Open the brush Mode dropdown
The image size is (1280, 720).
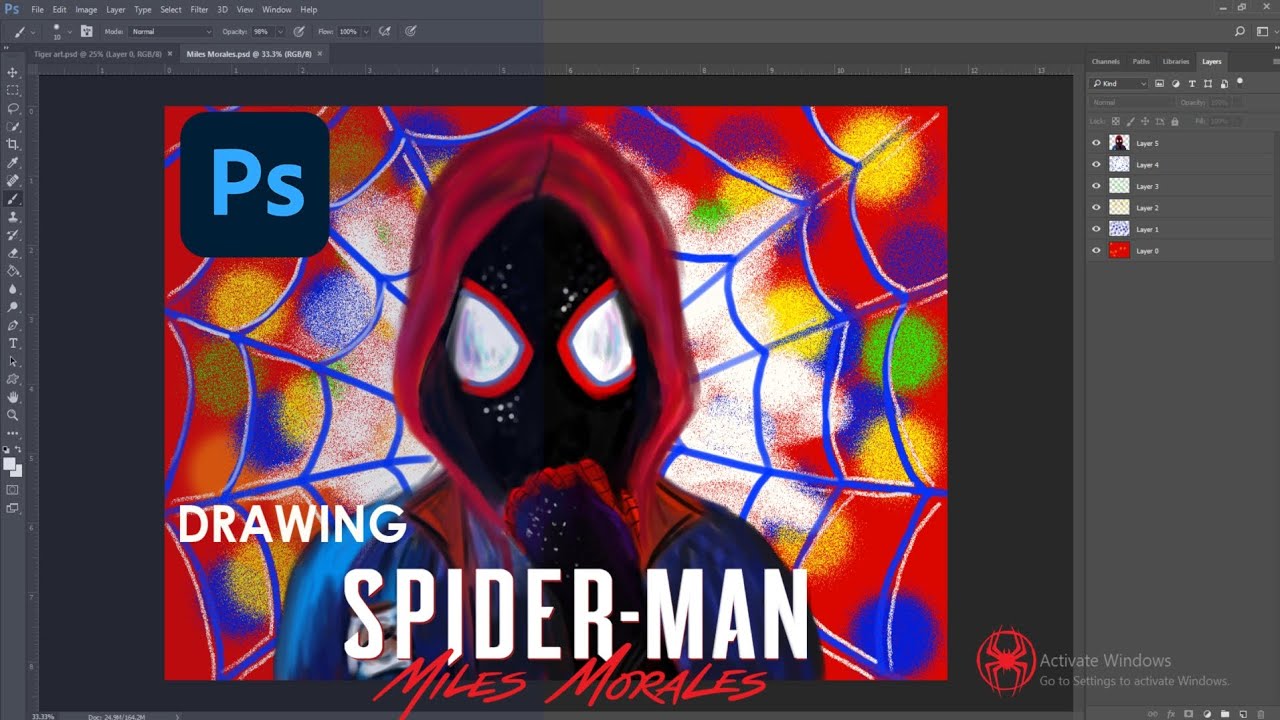pos(170,32)
